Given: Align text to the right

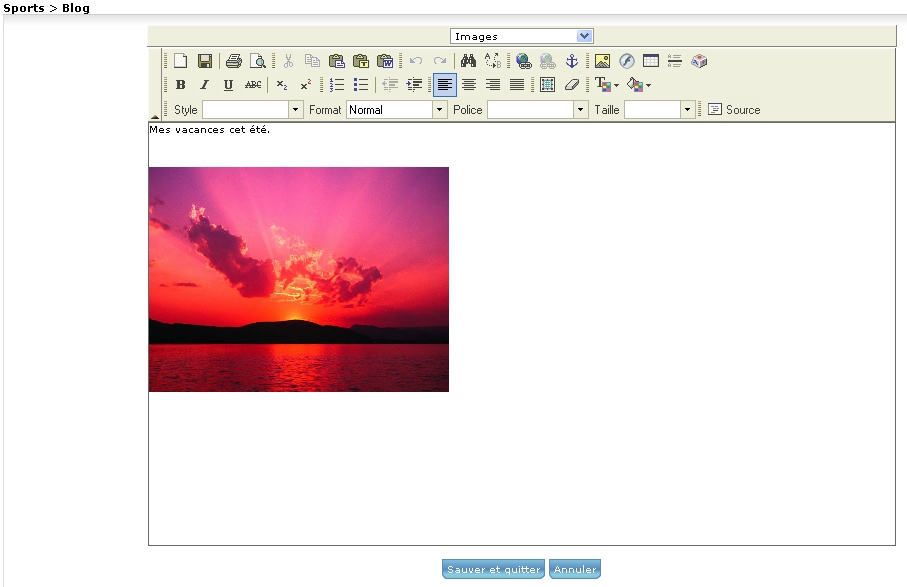Looking at the screenshot, I should coord(493,85).
